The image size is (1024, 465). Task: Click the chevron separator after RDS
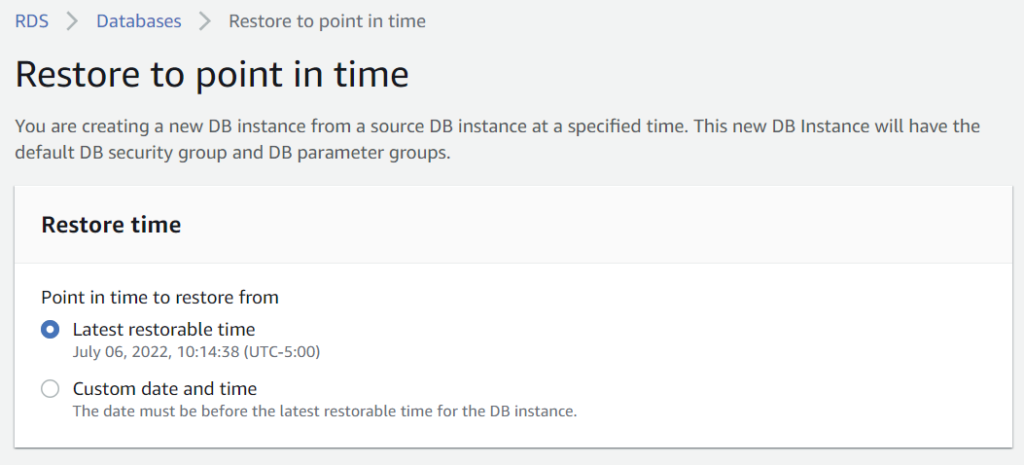(x=72, y=21)
